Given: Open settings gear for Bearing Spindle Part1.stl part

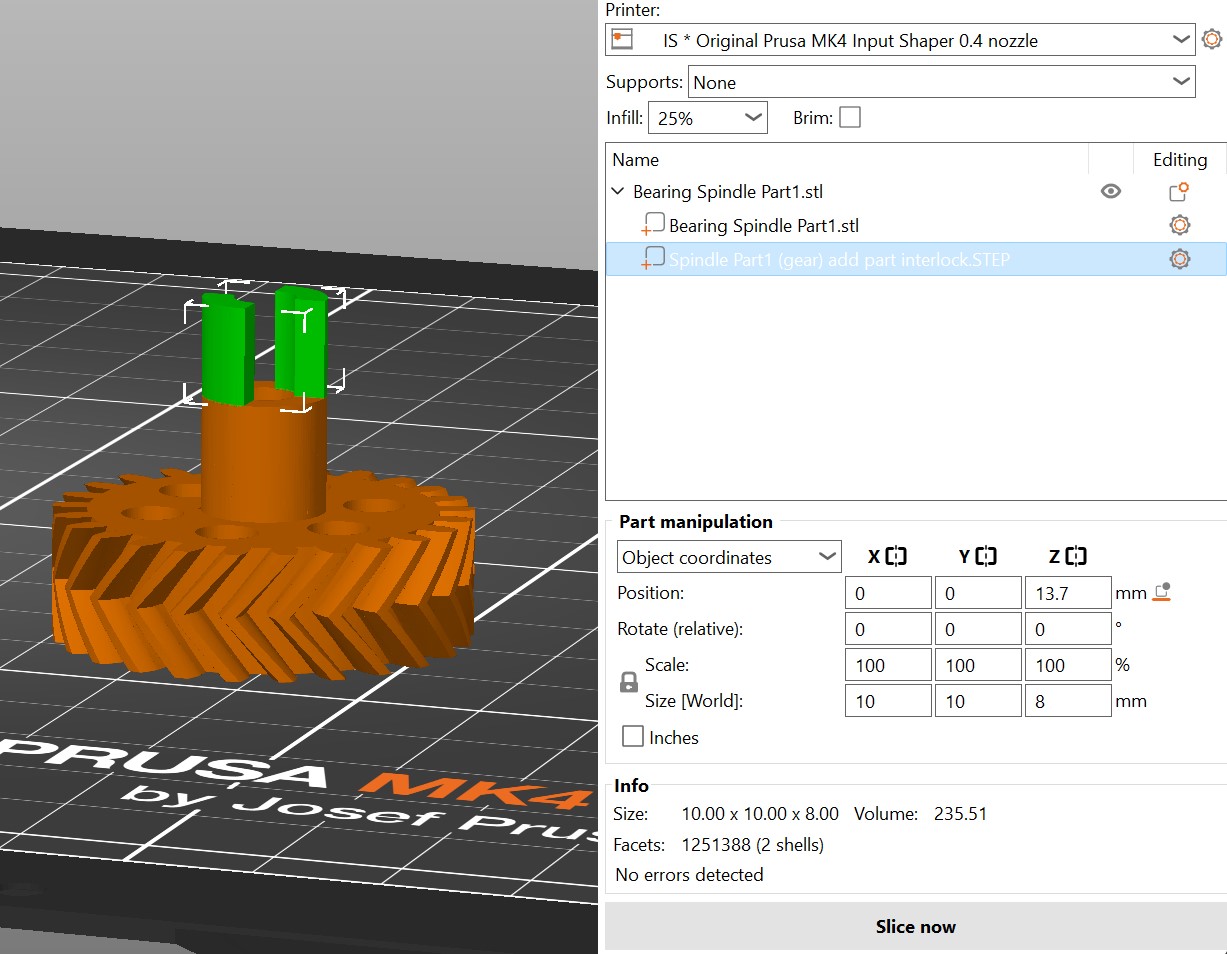Looking at the screenshot, I should click(x=1179, y=225).
